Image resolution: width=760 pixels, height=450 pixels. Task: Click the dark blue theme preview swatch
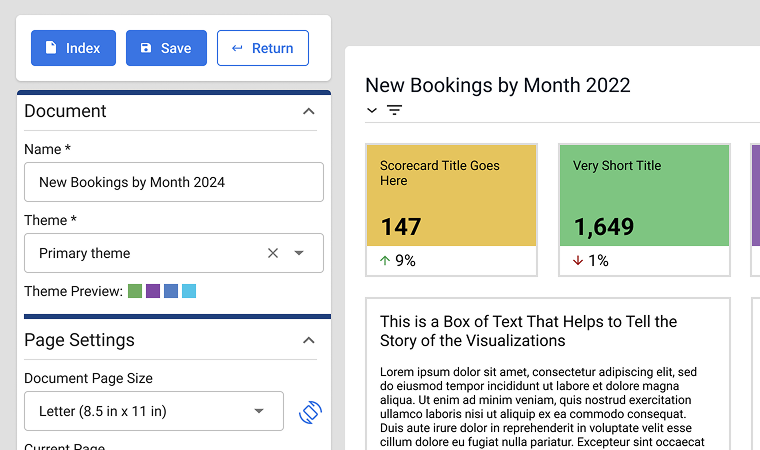171,291
